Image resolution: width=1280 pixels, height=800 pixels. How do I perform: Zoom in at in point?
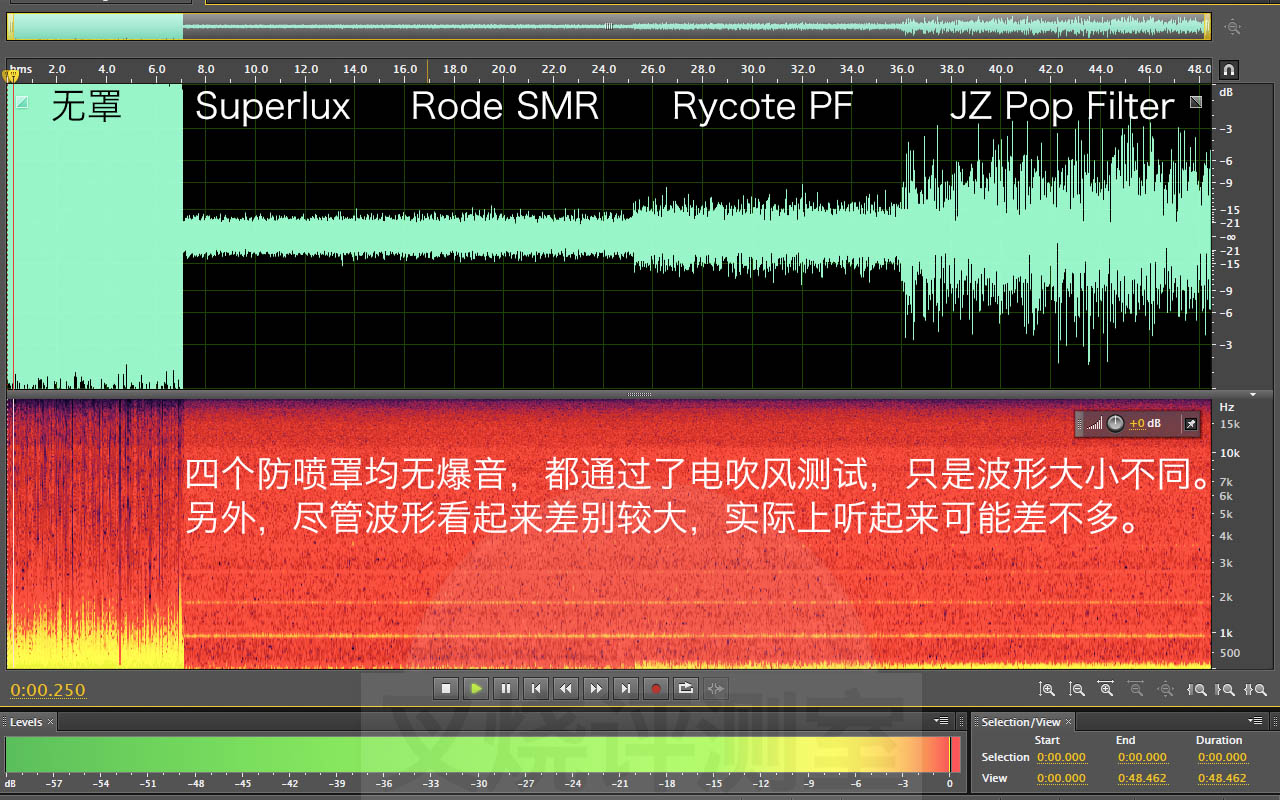[1196, 689]
